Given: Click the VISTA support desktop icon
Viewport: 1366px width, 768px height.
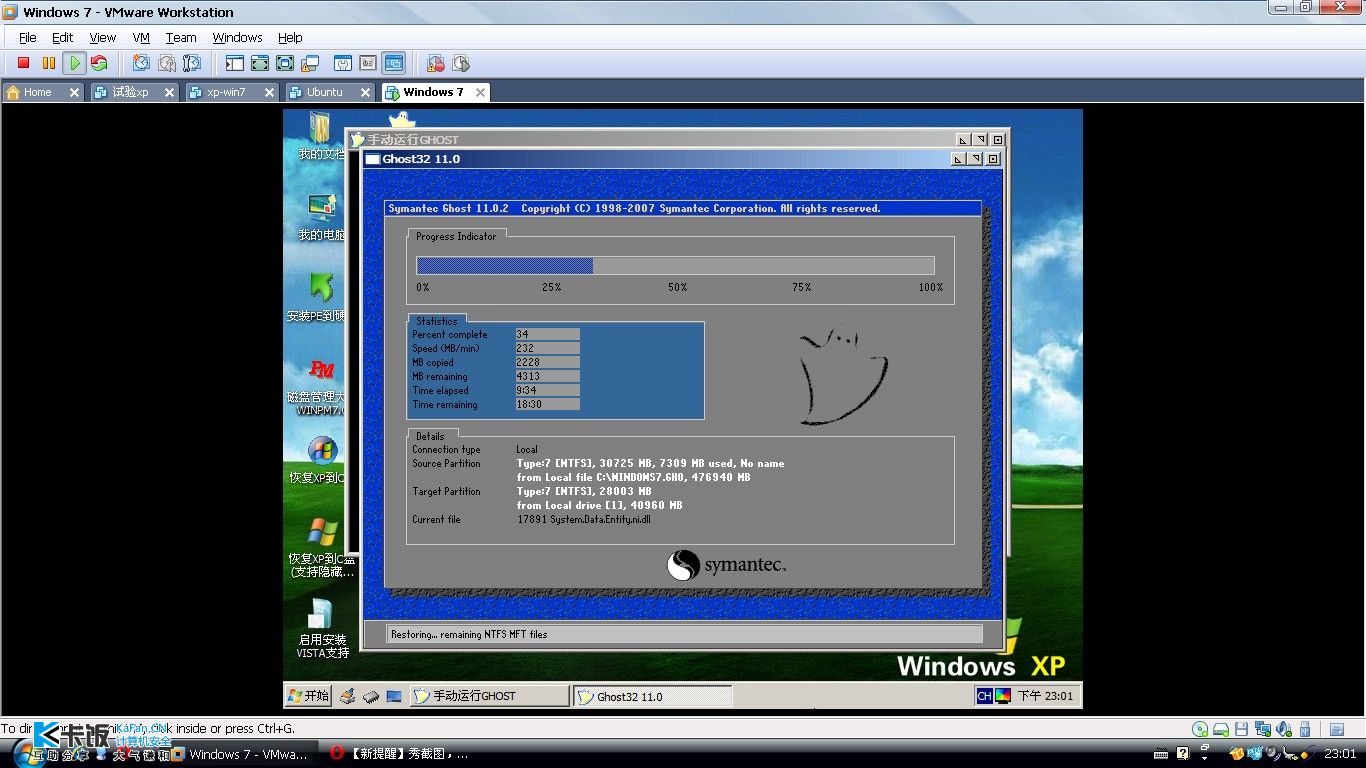Looking at the screenshot, I should pos(322,628).
